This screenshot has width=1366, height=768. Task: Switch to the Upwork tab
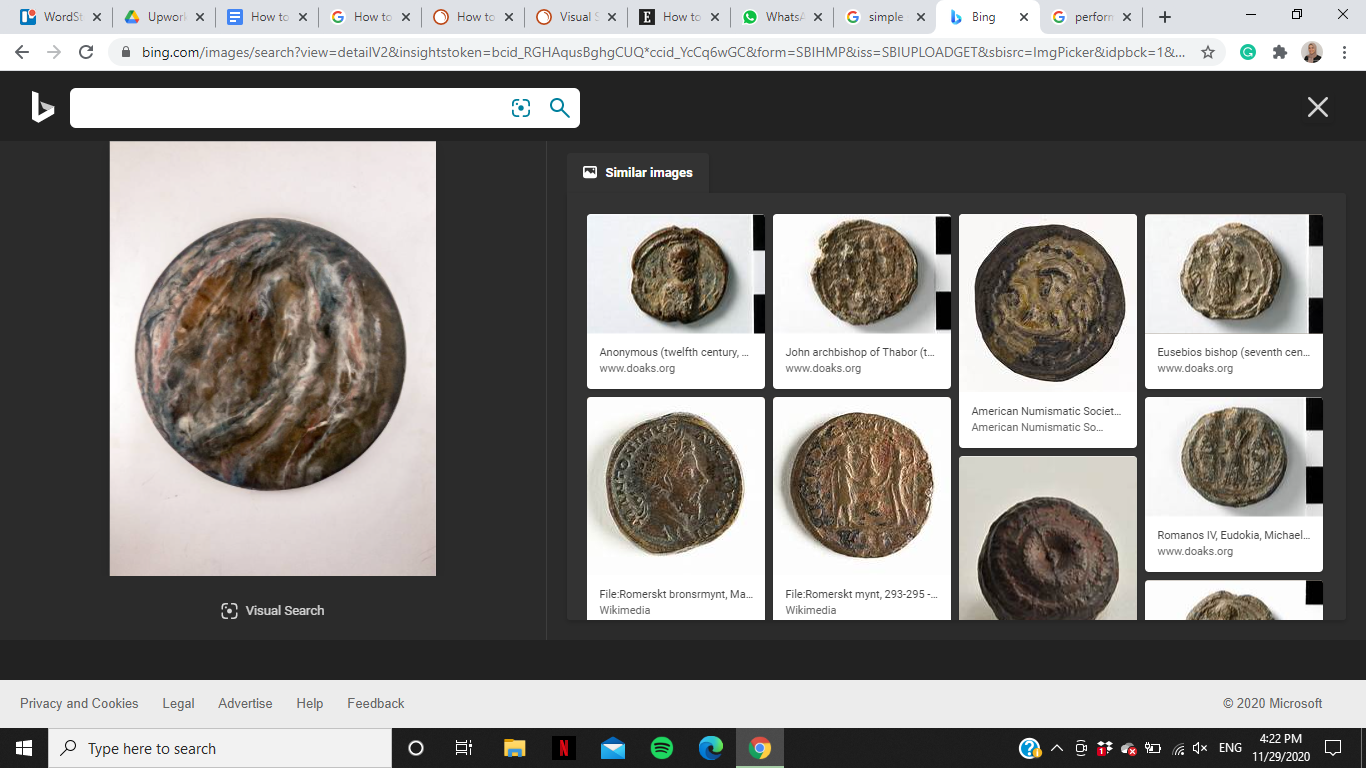click(x=164, y=17)
